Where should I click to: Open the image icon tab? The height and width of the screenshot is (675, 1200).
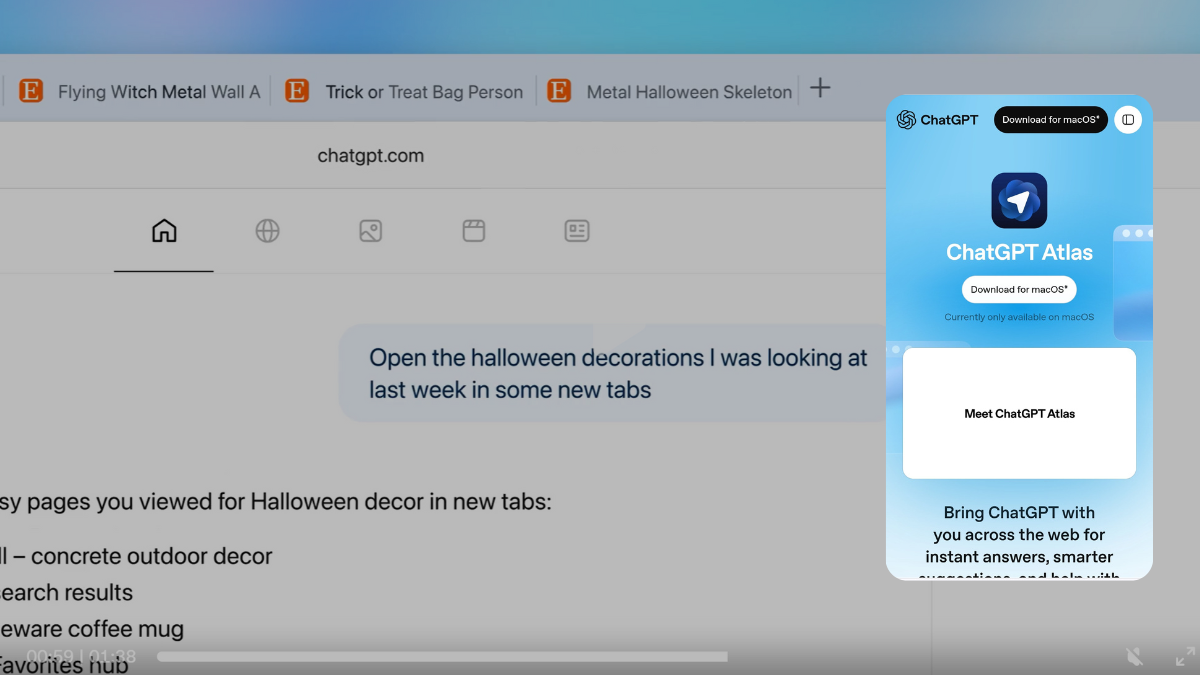point(370,231)
